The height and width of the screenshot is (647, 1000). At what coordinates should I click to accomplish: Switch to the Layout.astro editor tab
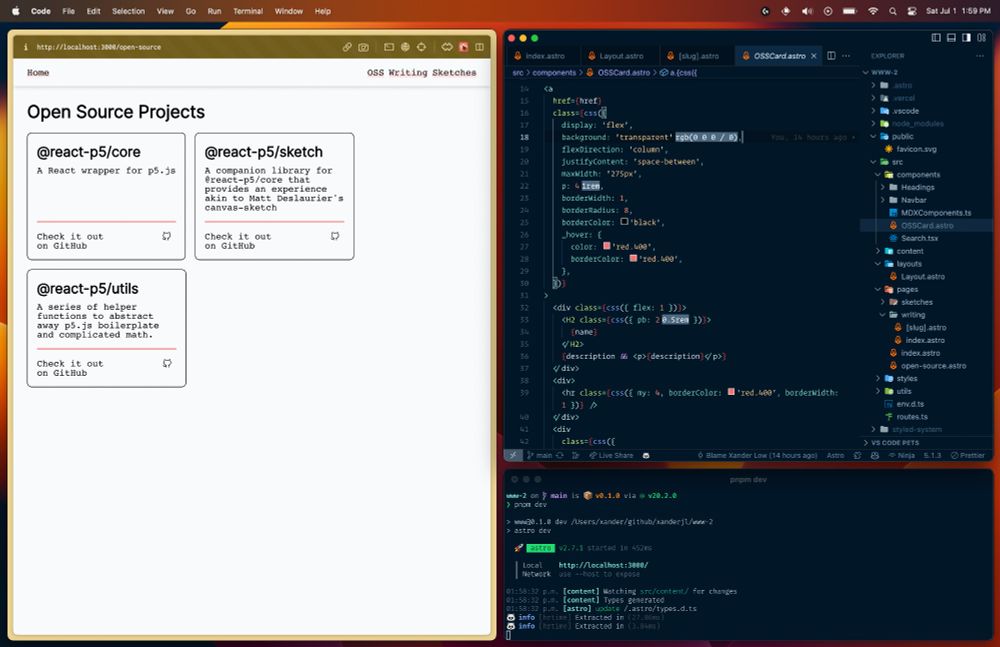coord(621,56)
